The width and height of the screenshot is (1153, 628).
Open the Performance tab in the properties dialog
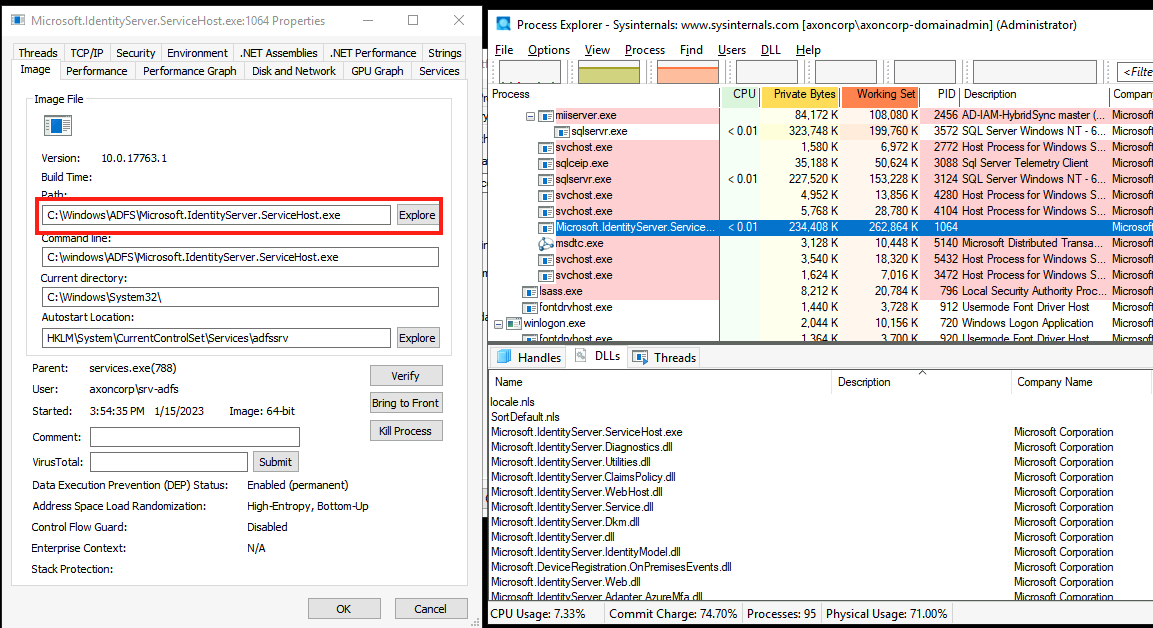point(97,70)
